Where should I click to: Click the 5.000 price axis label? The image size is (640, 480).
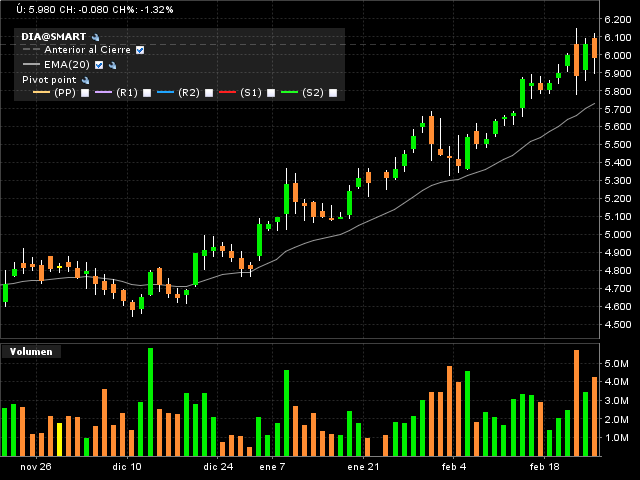tap(618, 235)
